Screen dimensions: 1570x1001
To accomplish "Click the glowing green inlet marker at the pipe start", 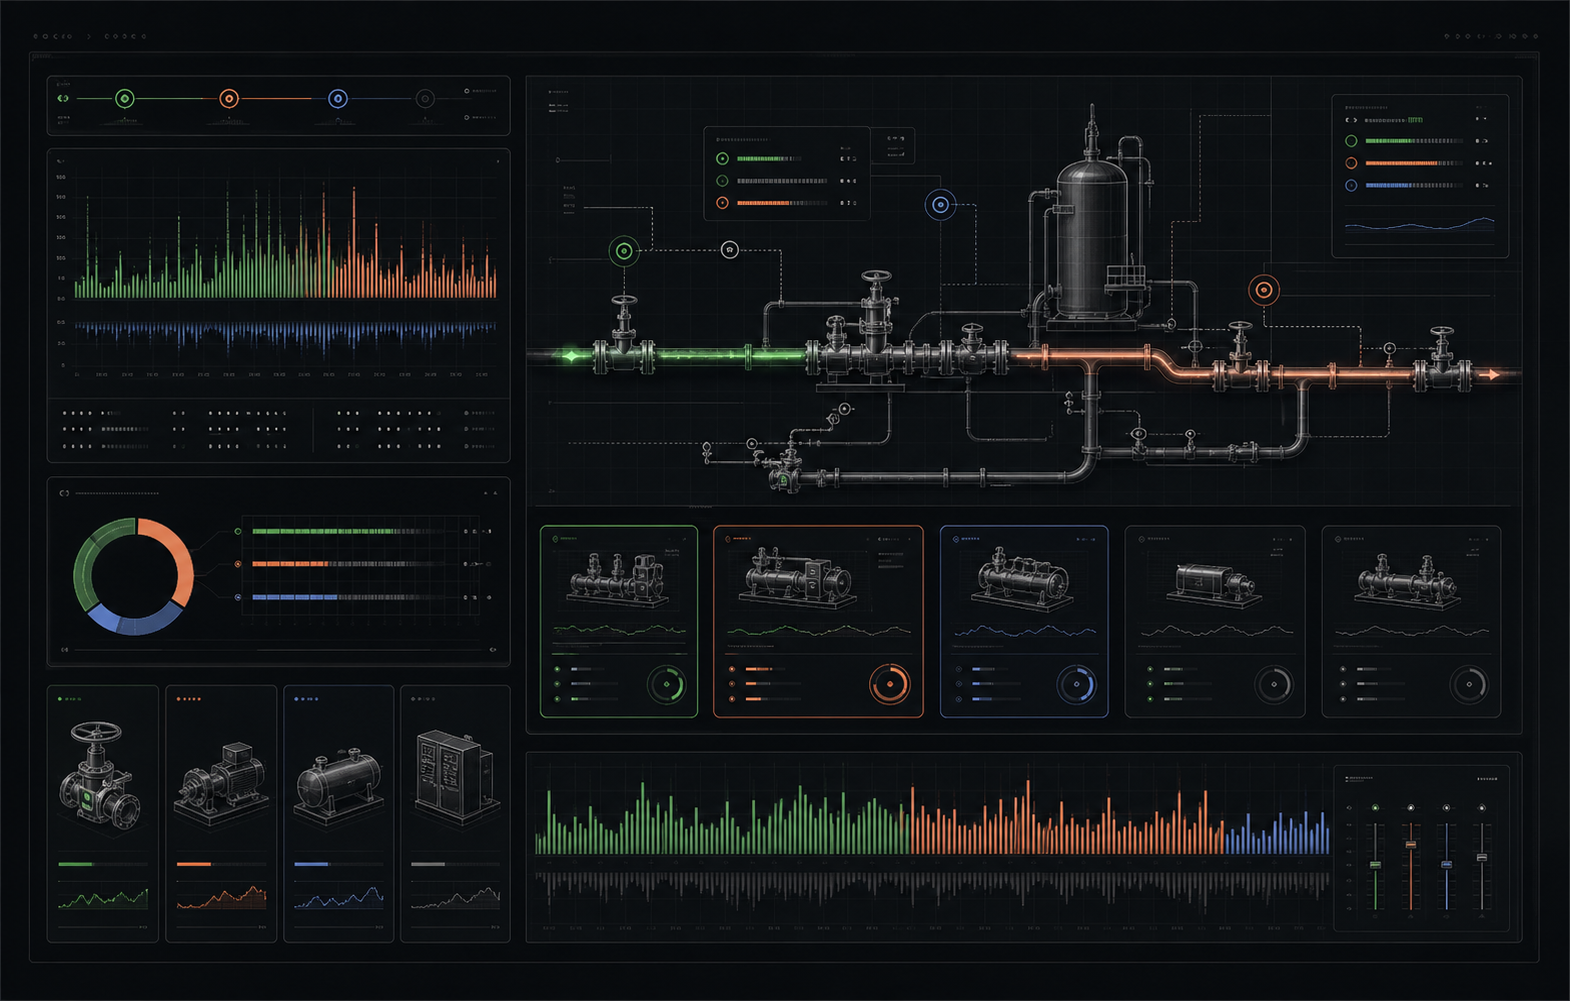I will click(571, 355).
